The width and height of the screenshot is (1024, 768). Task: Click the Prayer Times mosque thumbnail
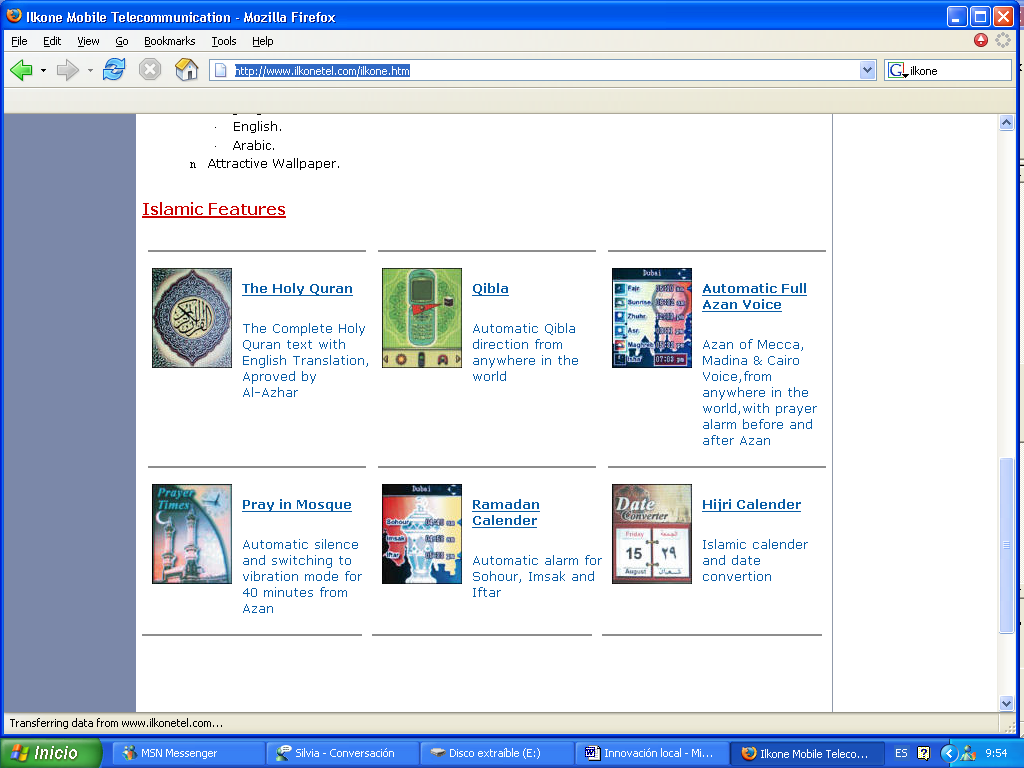[x=192, y=534]
